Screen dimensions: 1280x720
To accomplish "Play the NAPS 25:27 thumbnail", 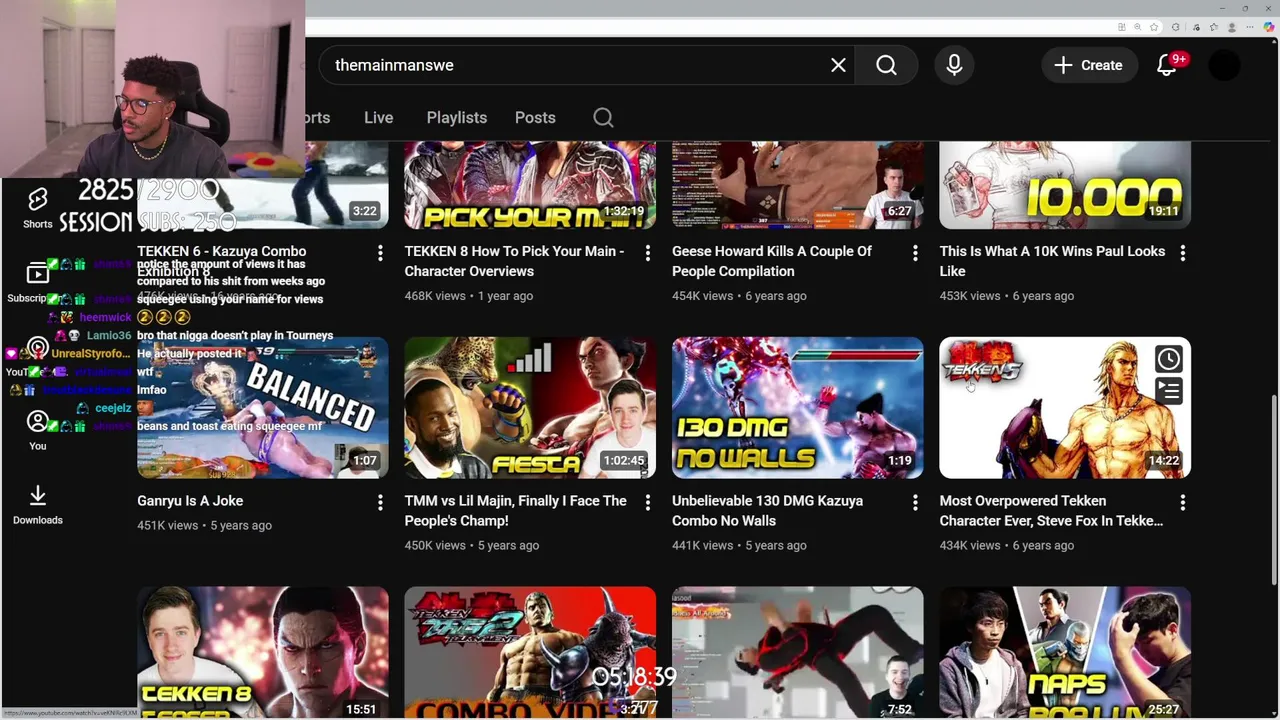I will coord(1065,652).
